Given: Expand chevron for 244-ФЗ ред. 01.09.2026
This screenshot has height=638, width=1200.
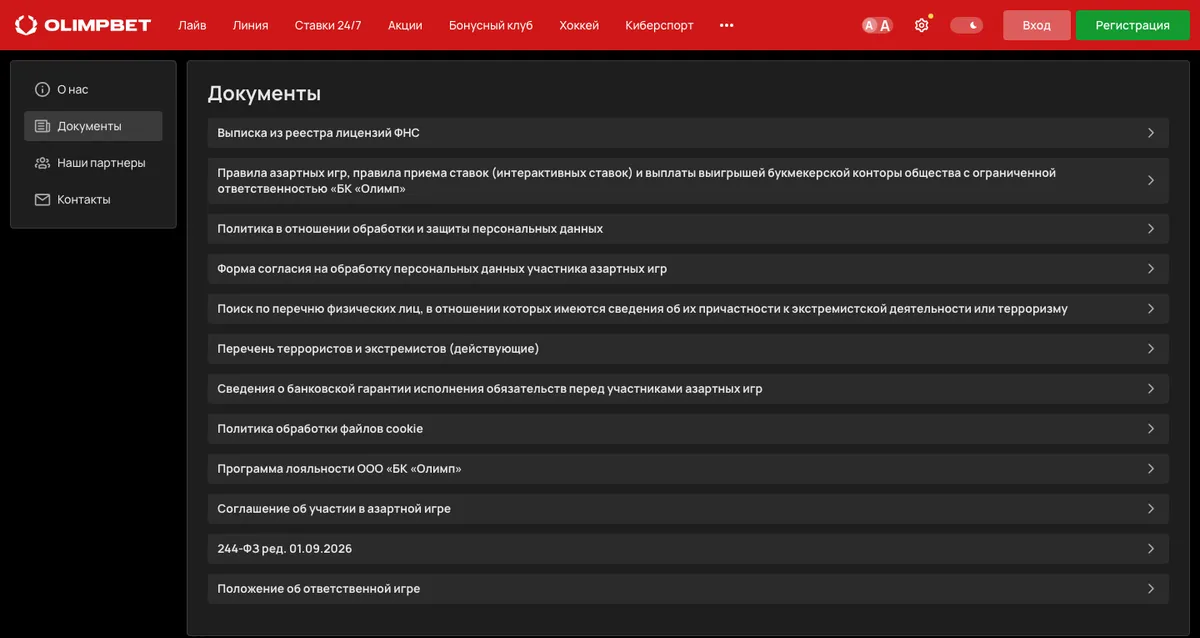Looking at the screenshot, I should pos(1151,549).
